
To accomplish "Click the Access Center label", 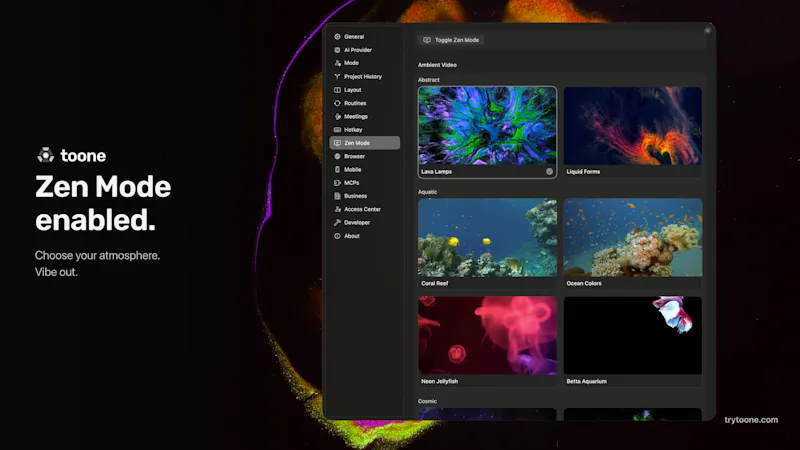I will click(x=362, y=209).
